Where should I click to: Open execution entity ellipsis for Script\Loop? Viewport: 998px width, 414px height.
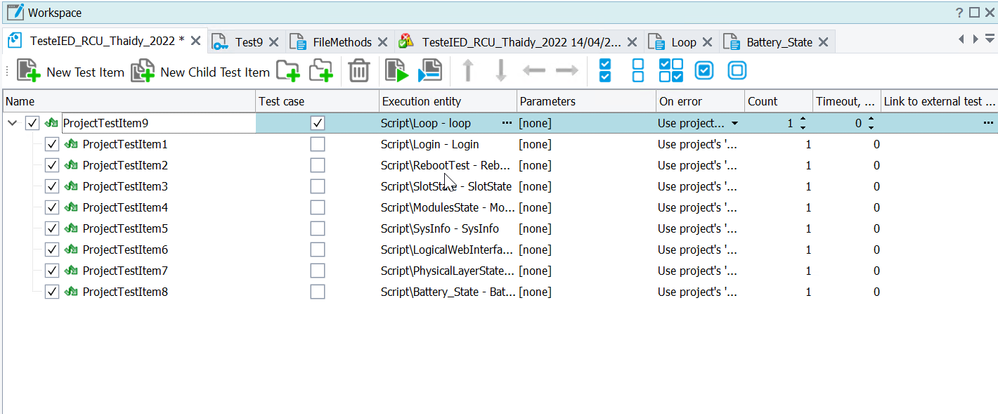point(506,123)
